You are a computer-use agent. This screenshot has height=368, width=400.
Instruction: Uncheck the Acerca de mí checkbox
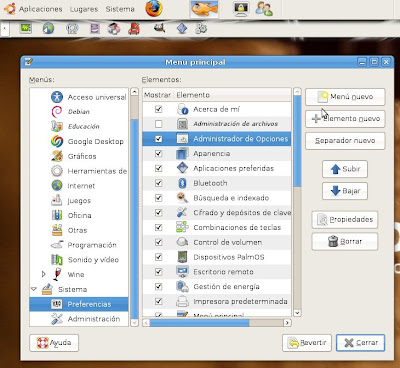pyautogui.click(x=159, y=109)
